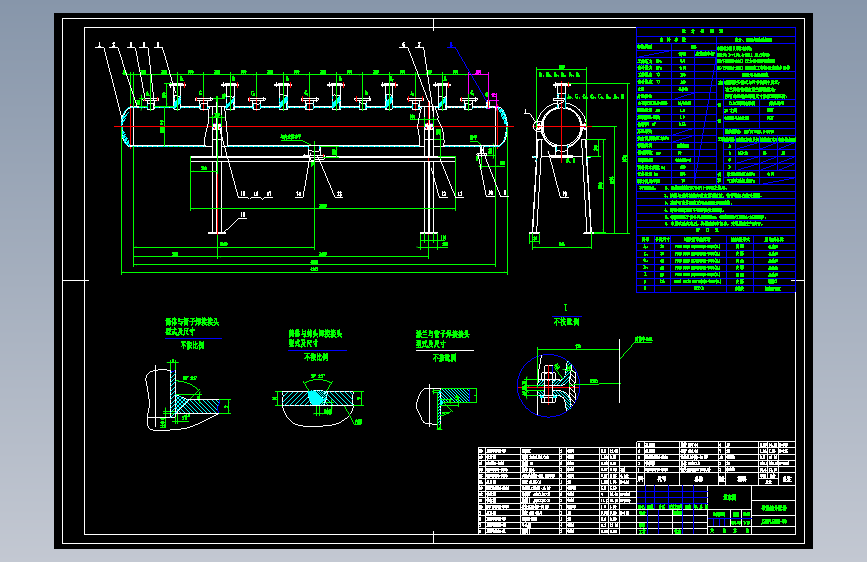Viewport: 867px width, 562px height.
Task: Click the flange-to-pipe weld section drawing
Action: pyautogui.click(x=446, y=406)
